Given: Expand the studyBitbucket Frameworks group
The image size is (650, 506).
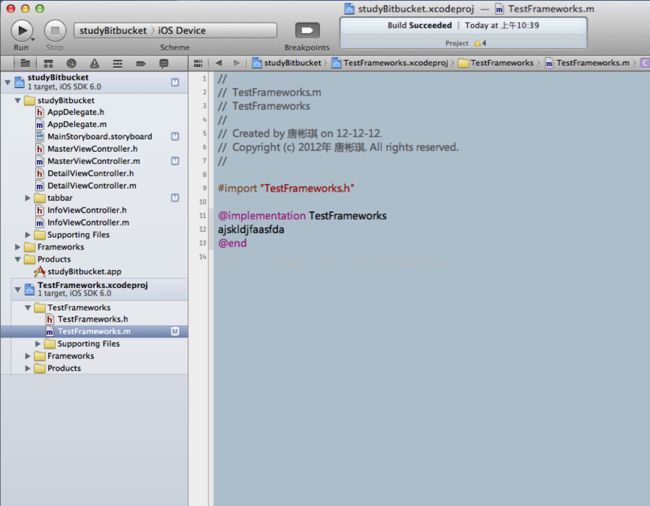Looking at the screenshot, I should click(18, 247).
